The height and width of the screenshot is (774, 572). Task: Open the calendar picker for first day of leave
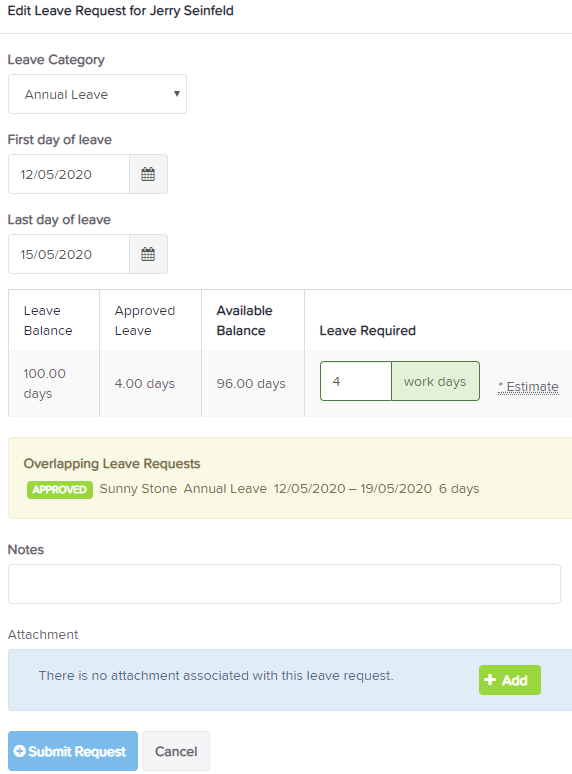click(148, 174)
